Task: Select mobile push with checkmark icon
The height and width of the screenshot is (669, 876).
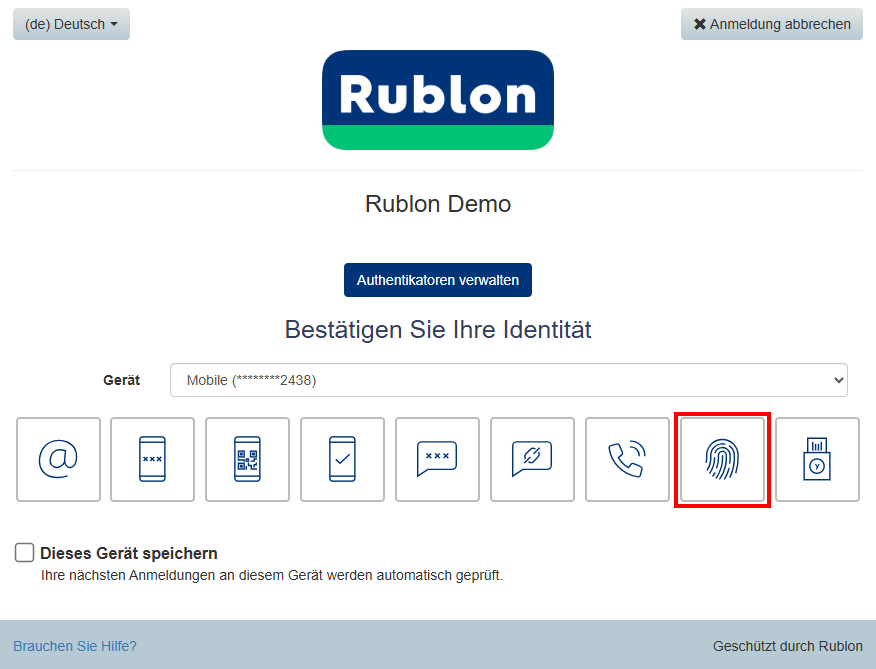Action: point(342,459)
